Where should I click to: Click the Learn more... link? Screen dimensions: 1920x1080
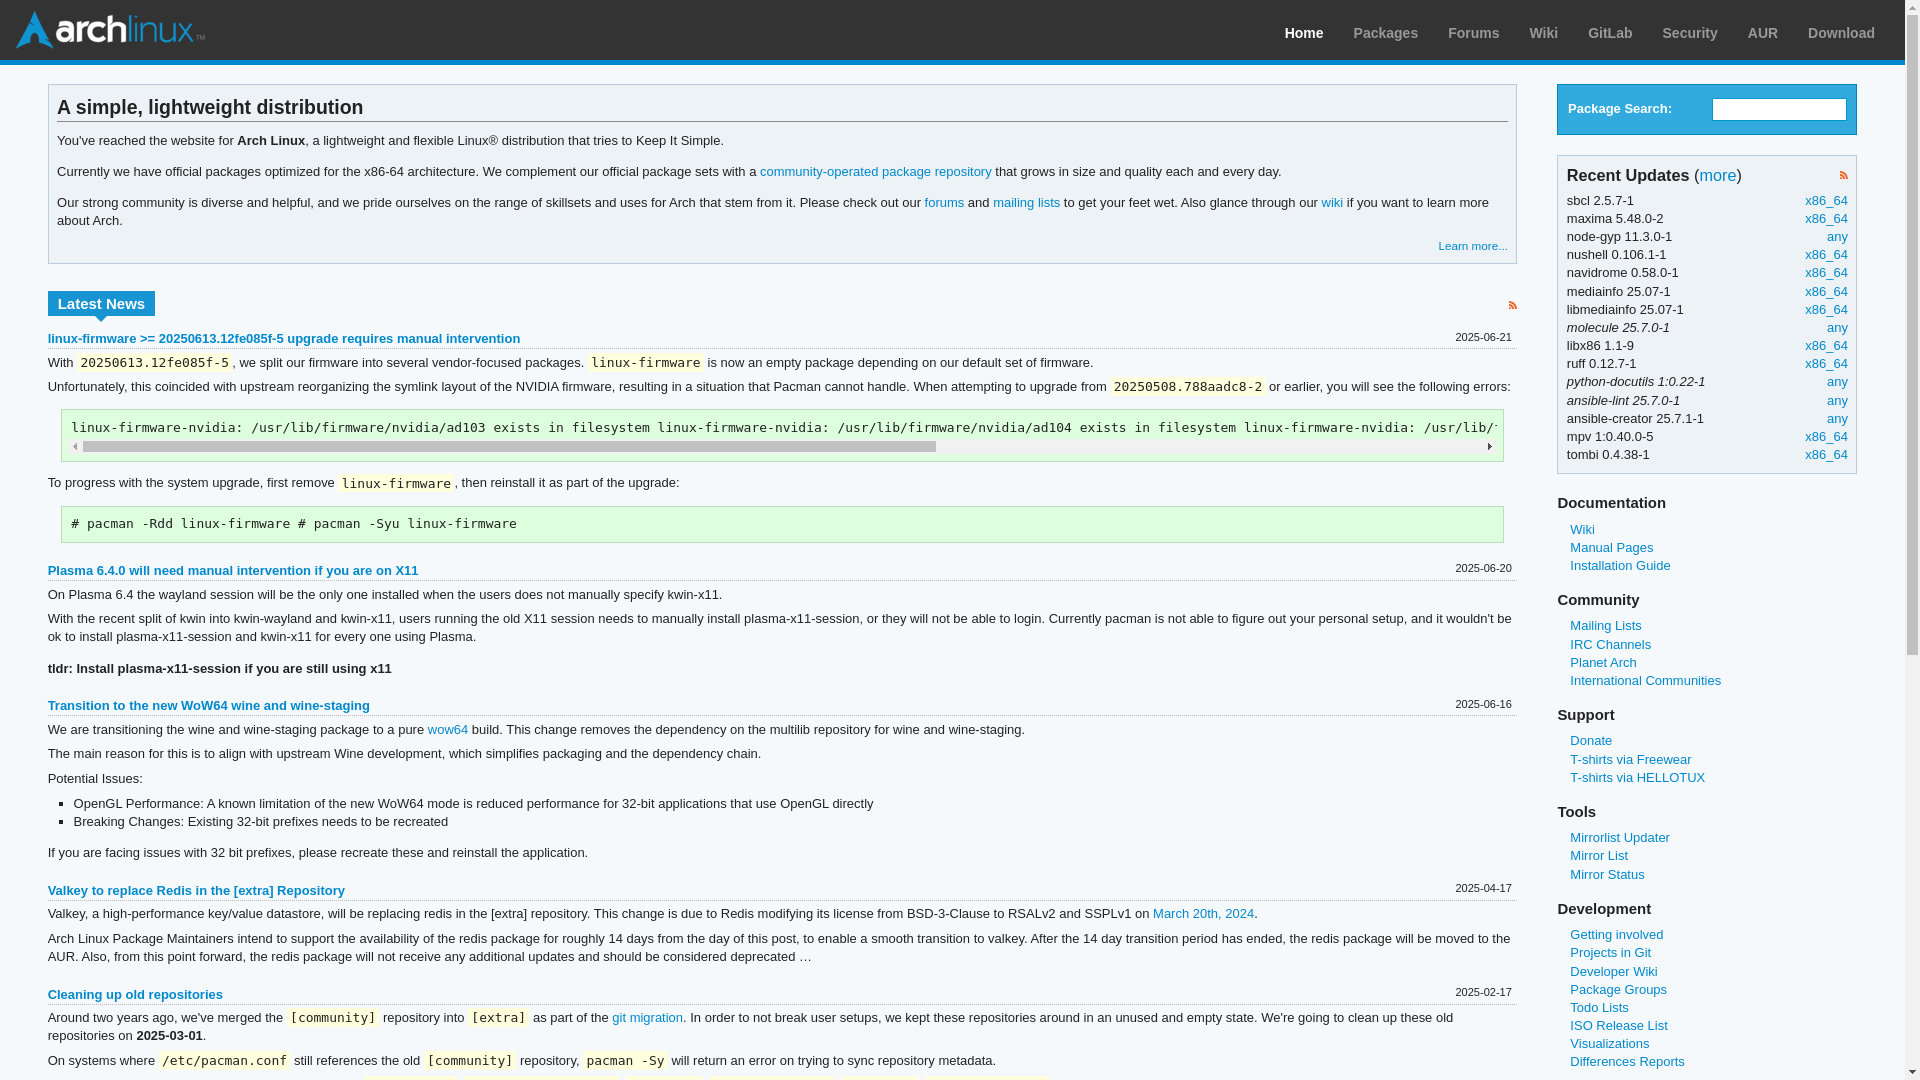(x=1472, y=246)
